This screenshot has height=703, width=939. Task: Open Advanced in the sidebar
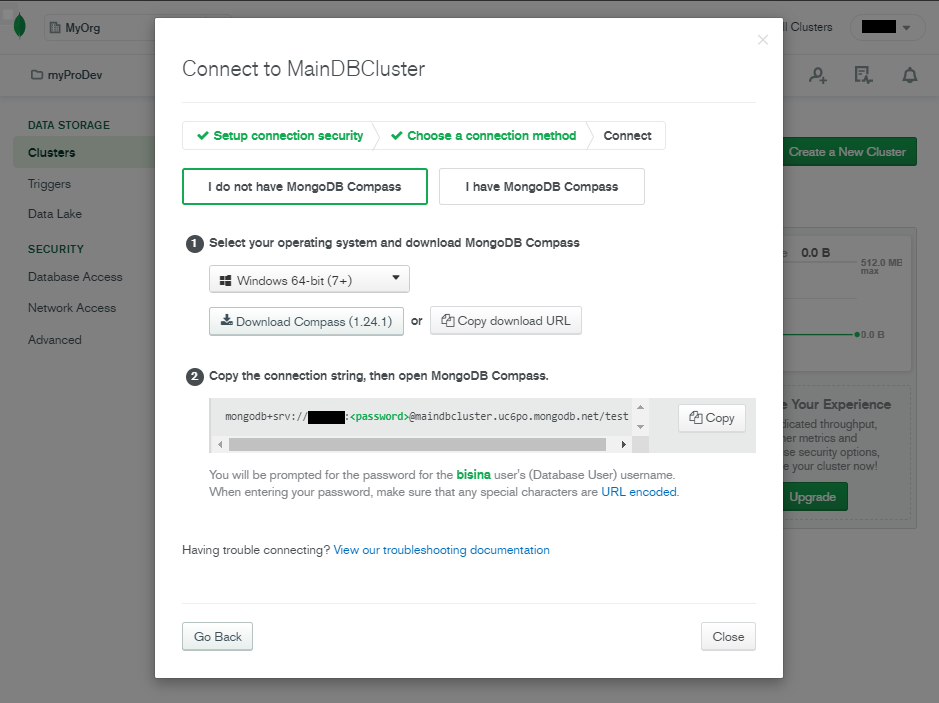[x=54, y=340]
